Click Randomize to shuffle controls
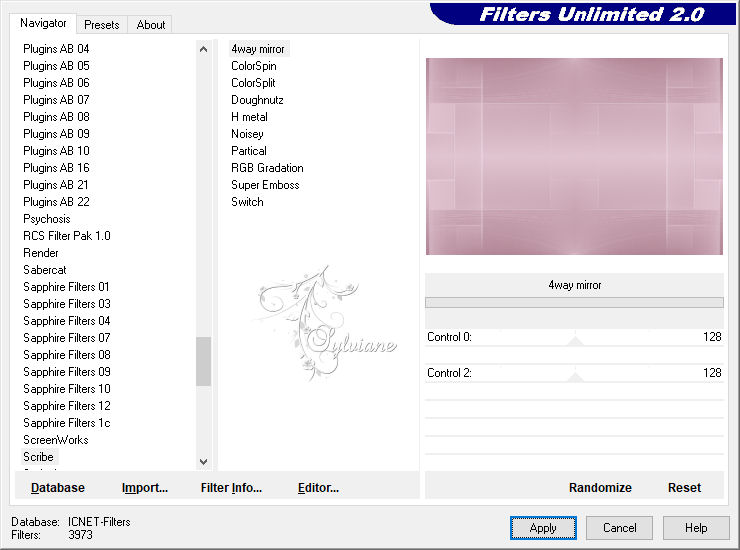740x550 pixels. click(x=600, y=488)
